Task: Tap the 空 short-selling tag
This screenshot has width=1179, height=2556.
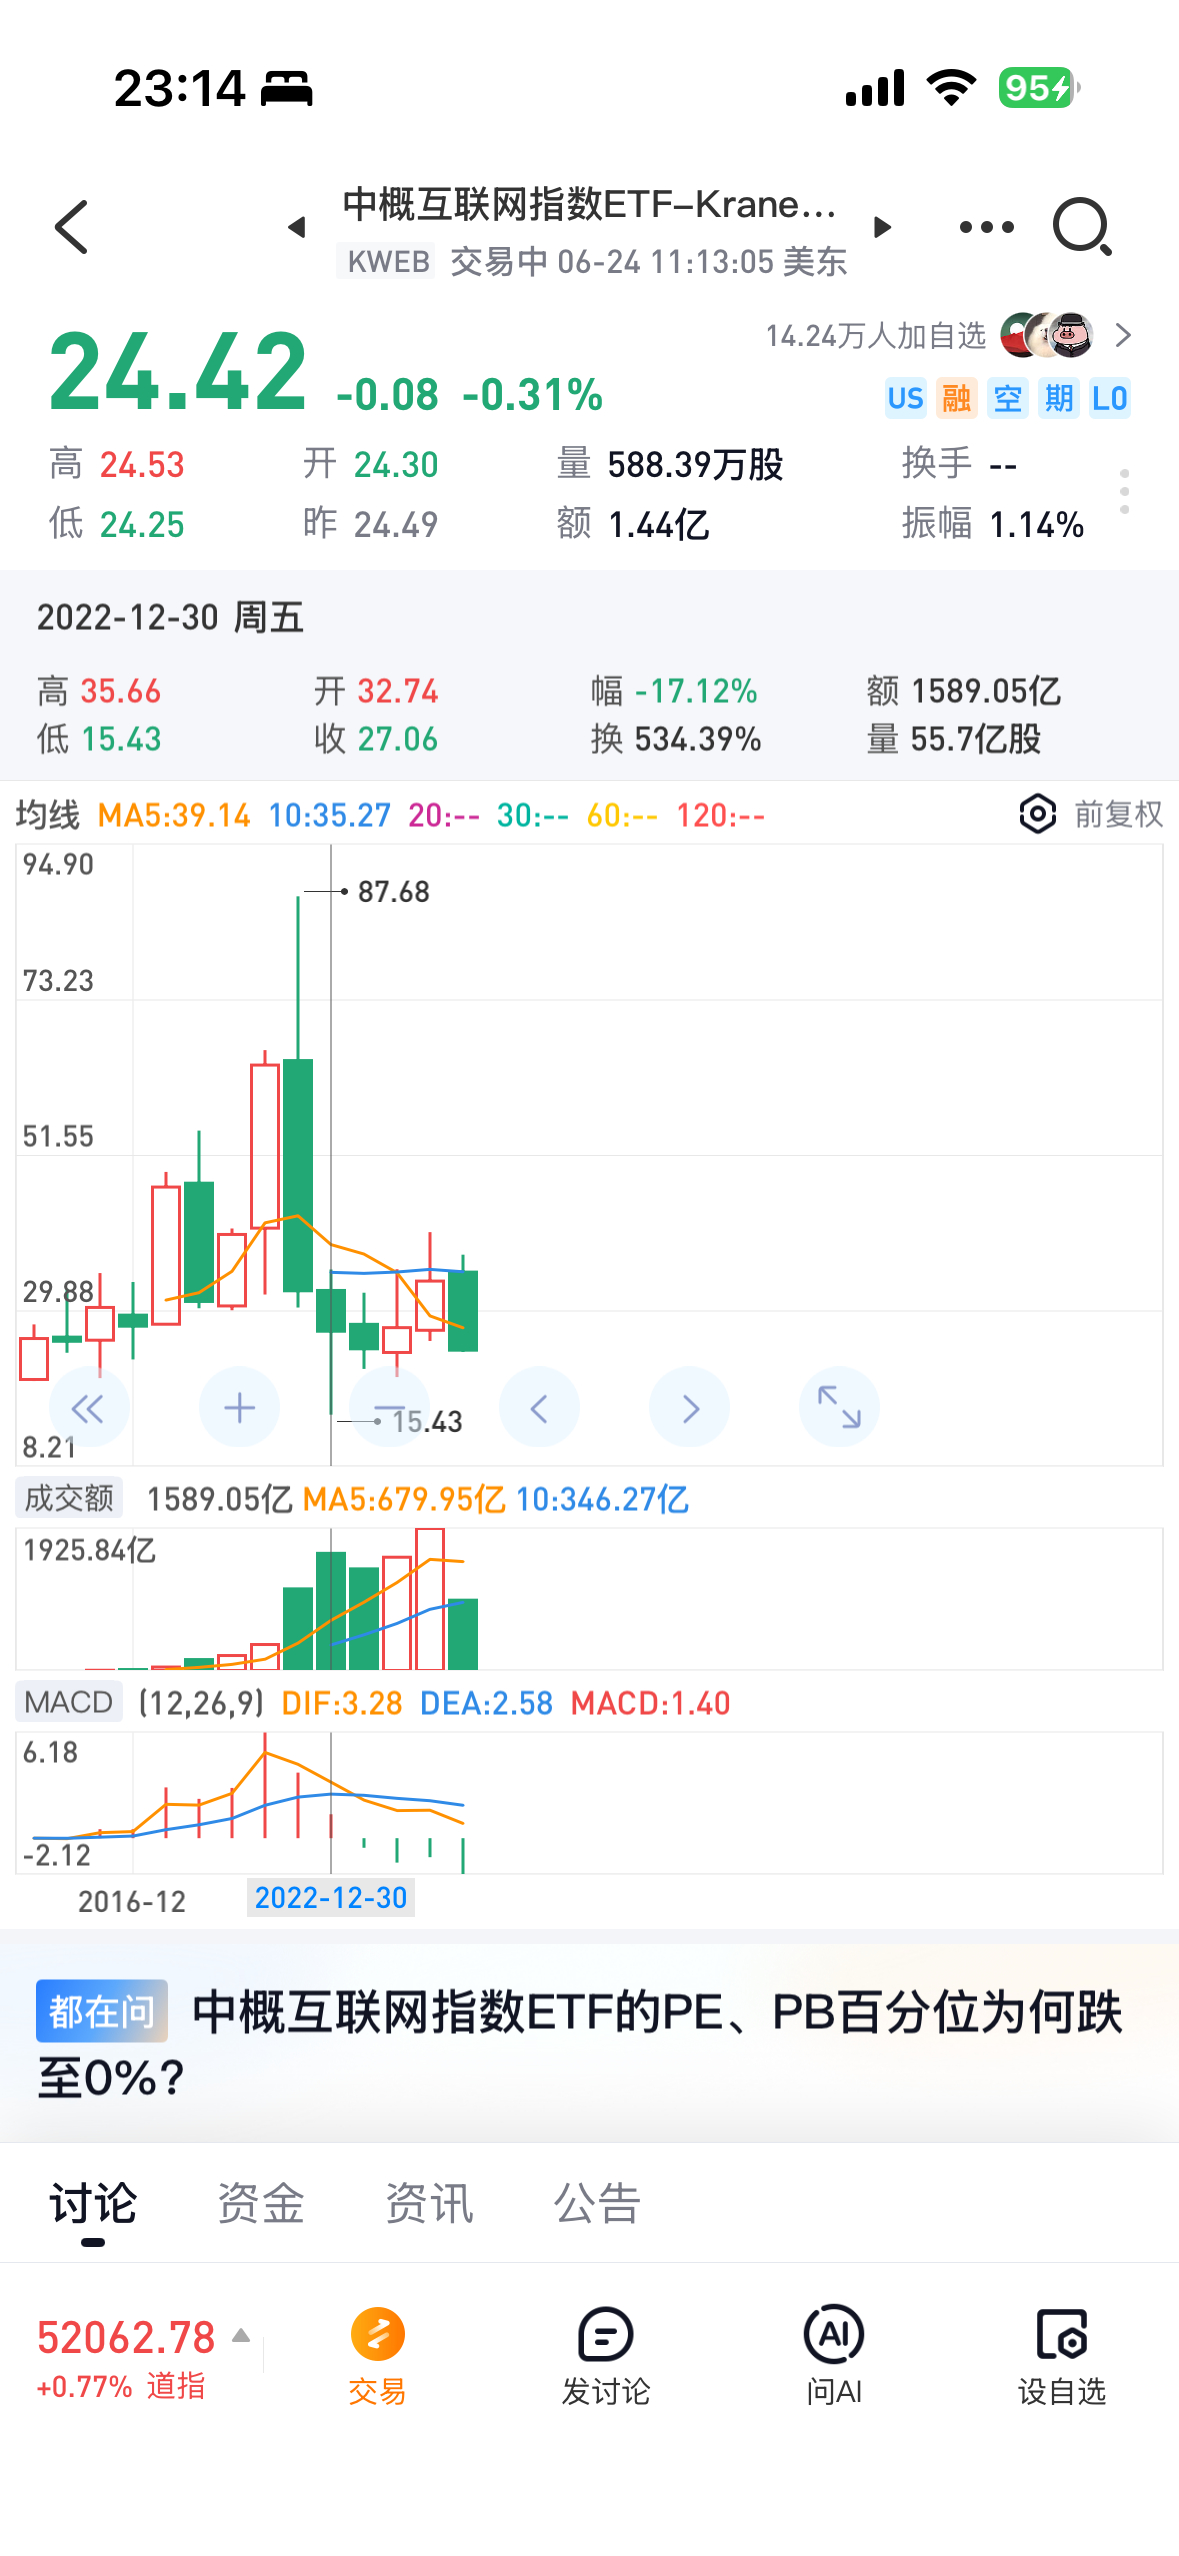Action: [1008, 399]
